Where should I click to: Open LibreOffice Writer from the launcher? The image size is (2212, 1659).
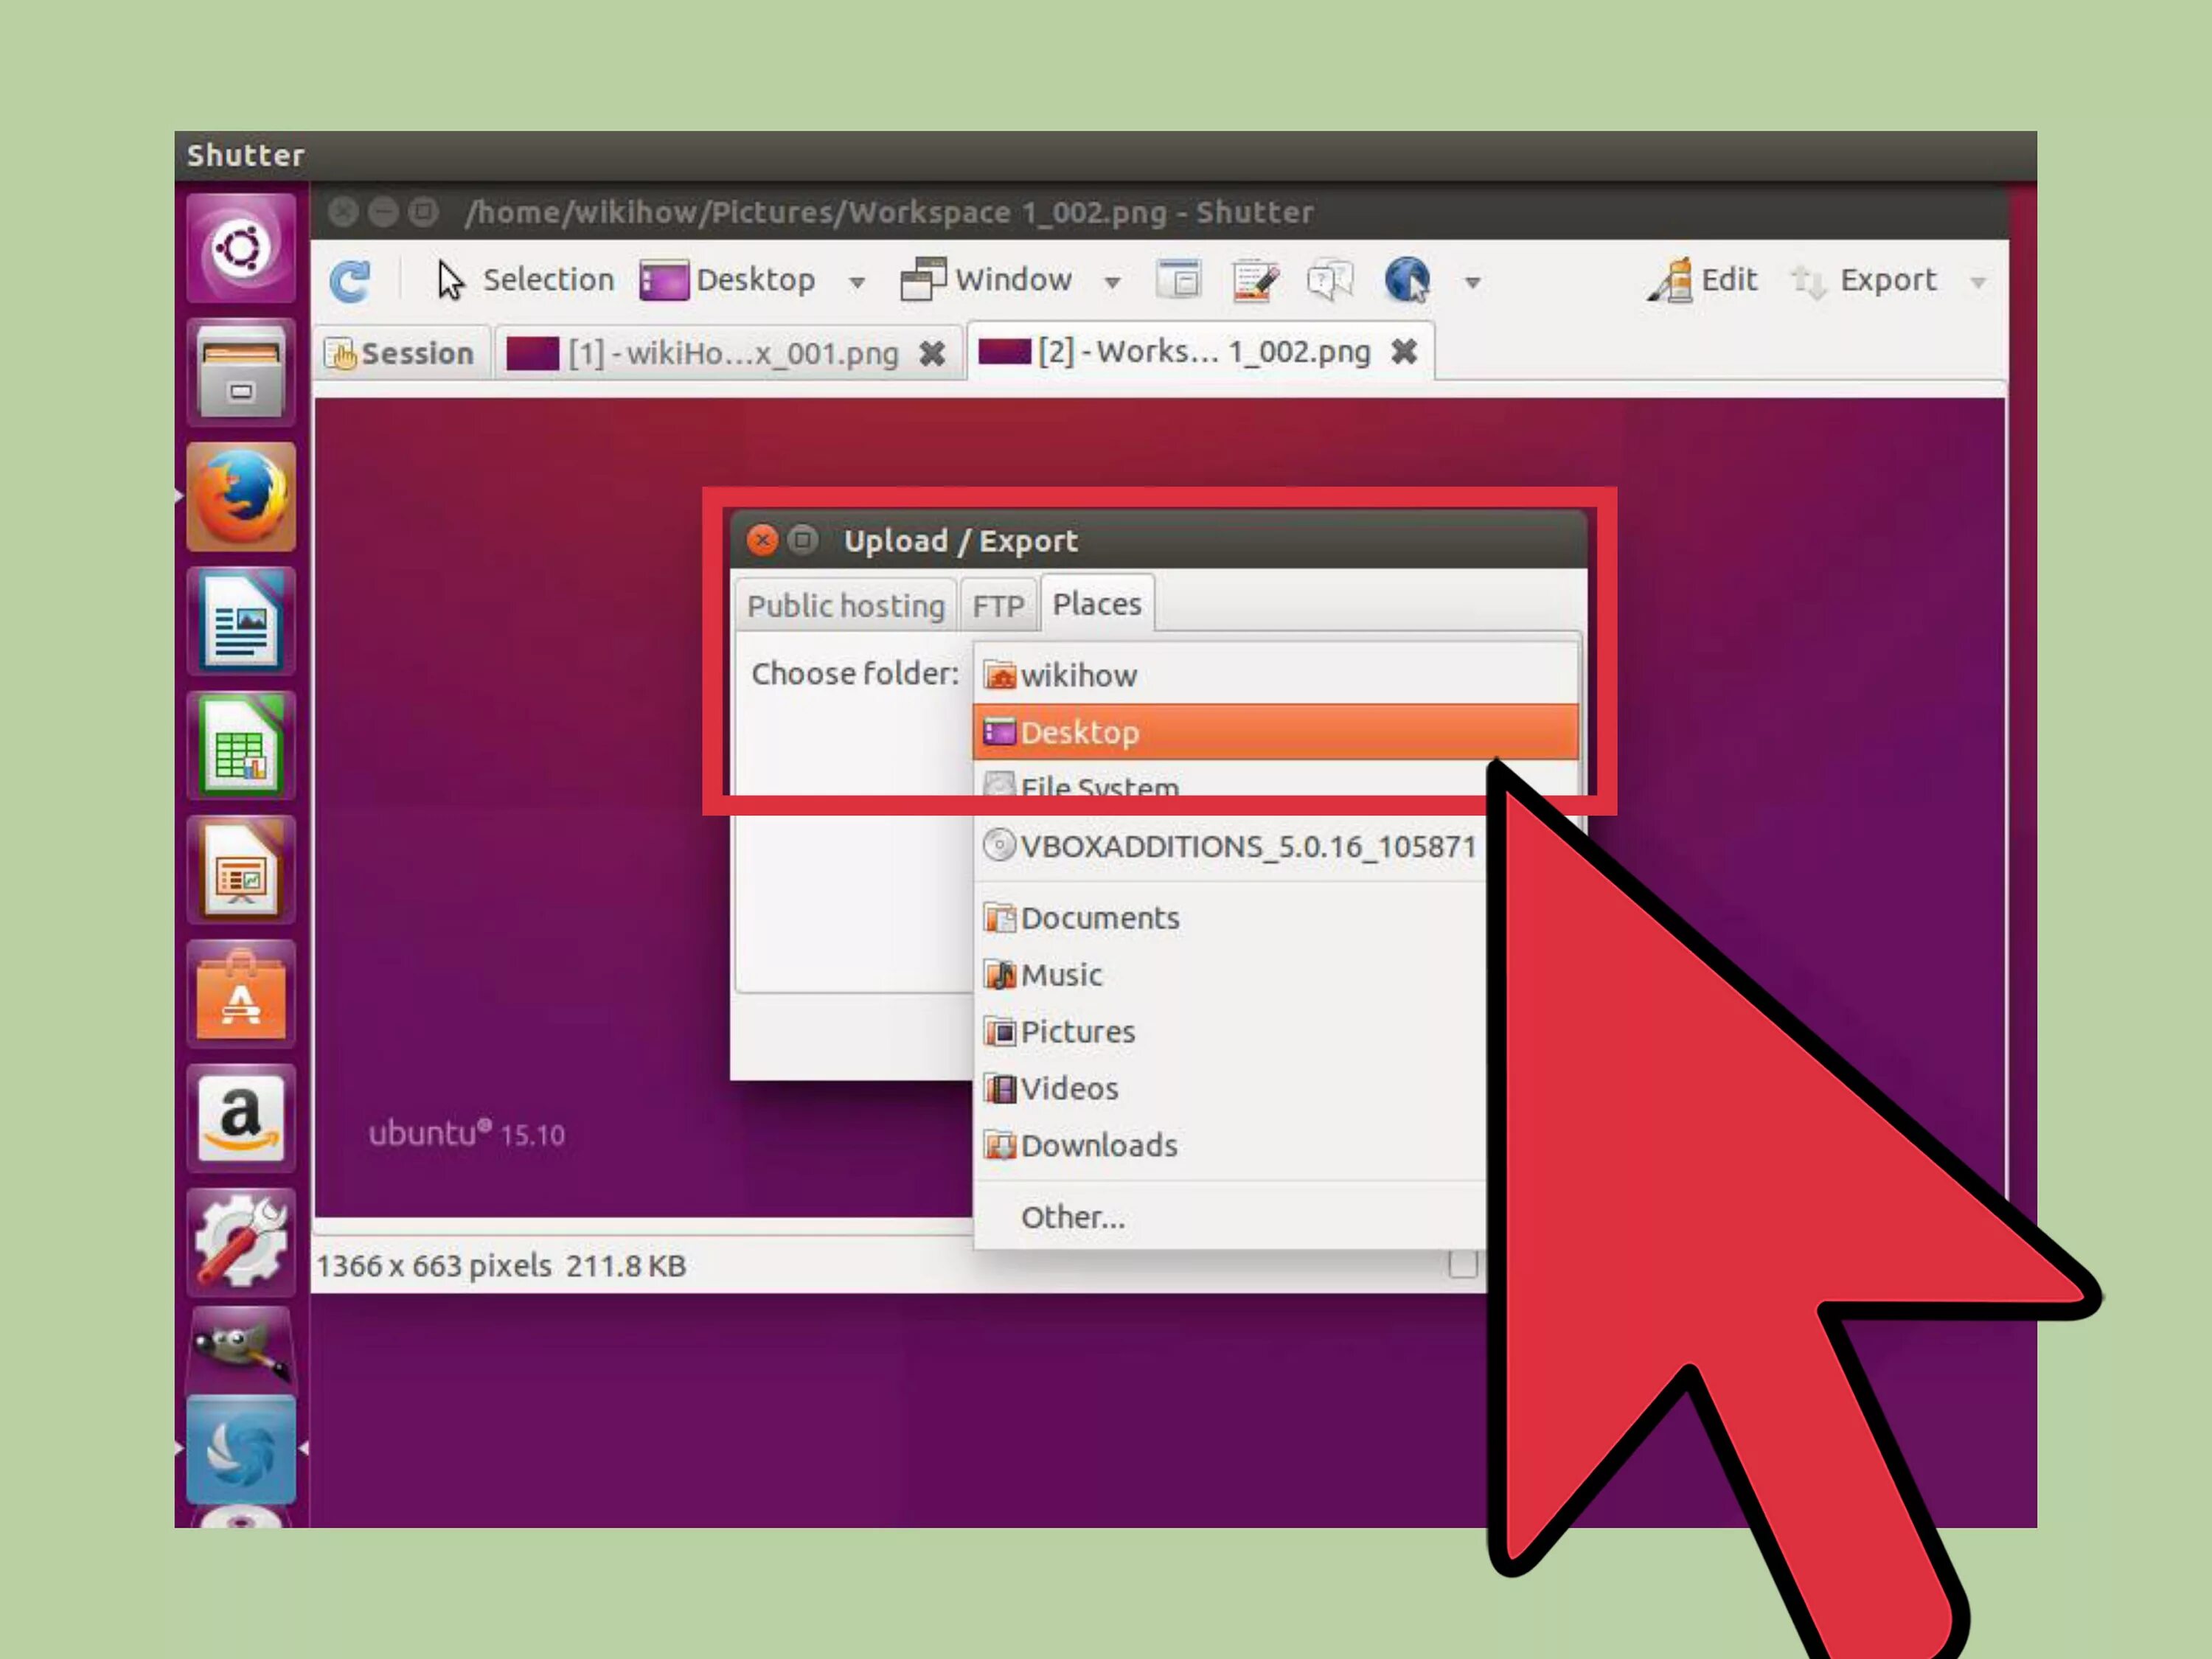(x=240, y=621)
